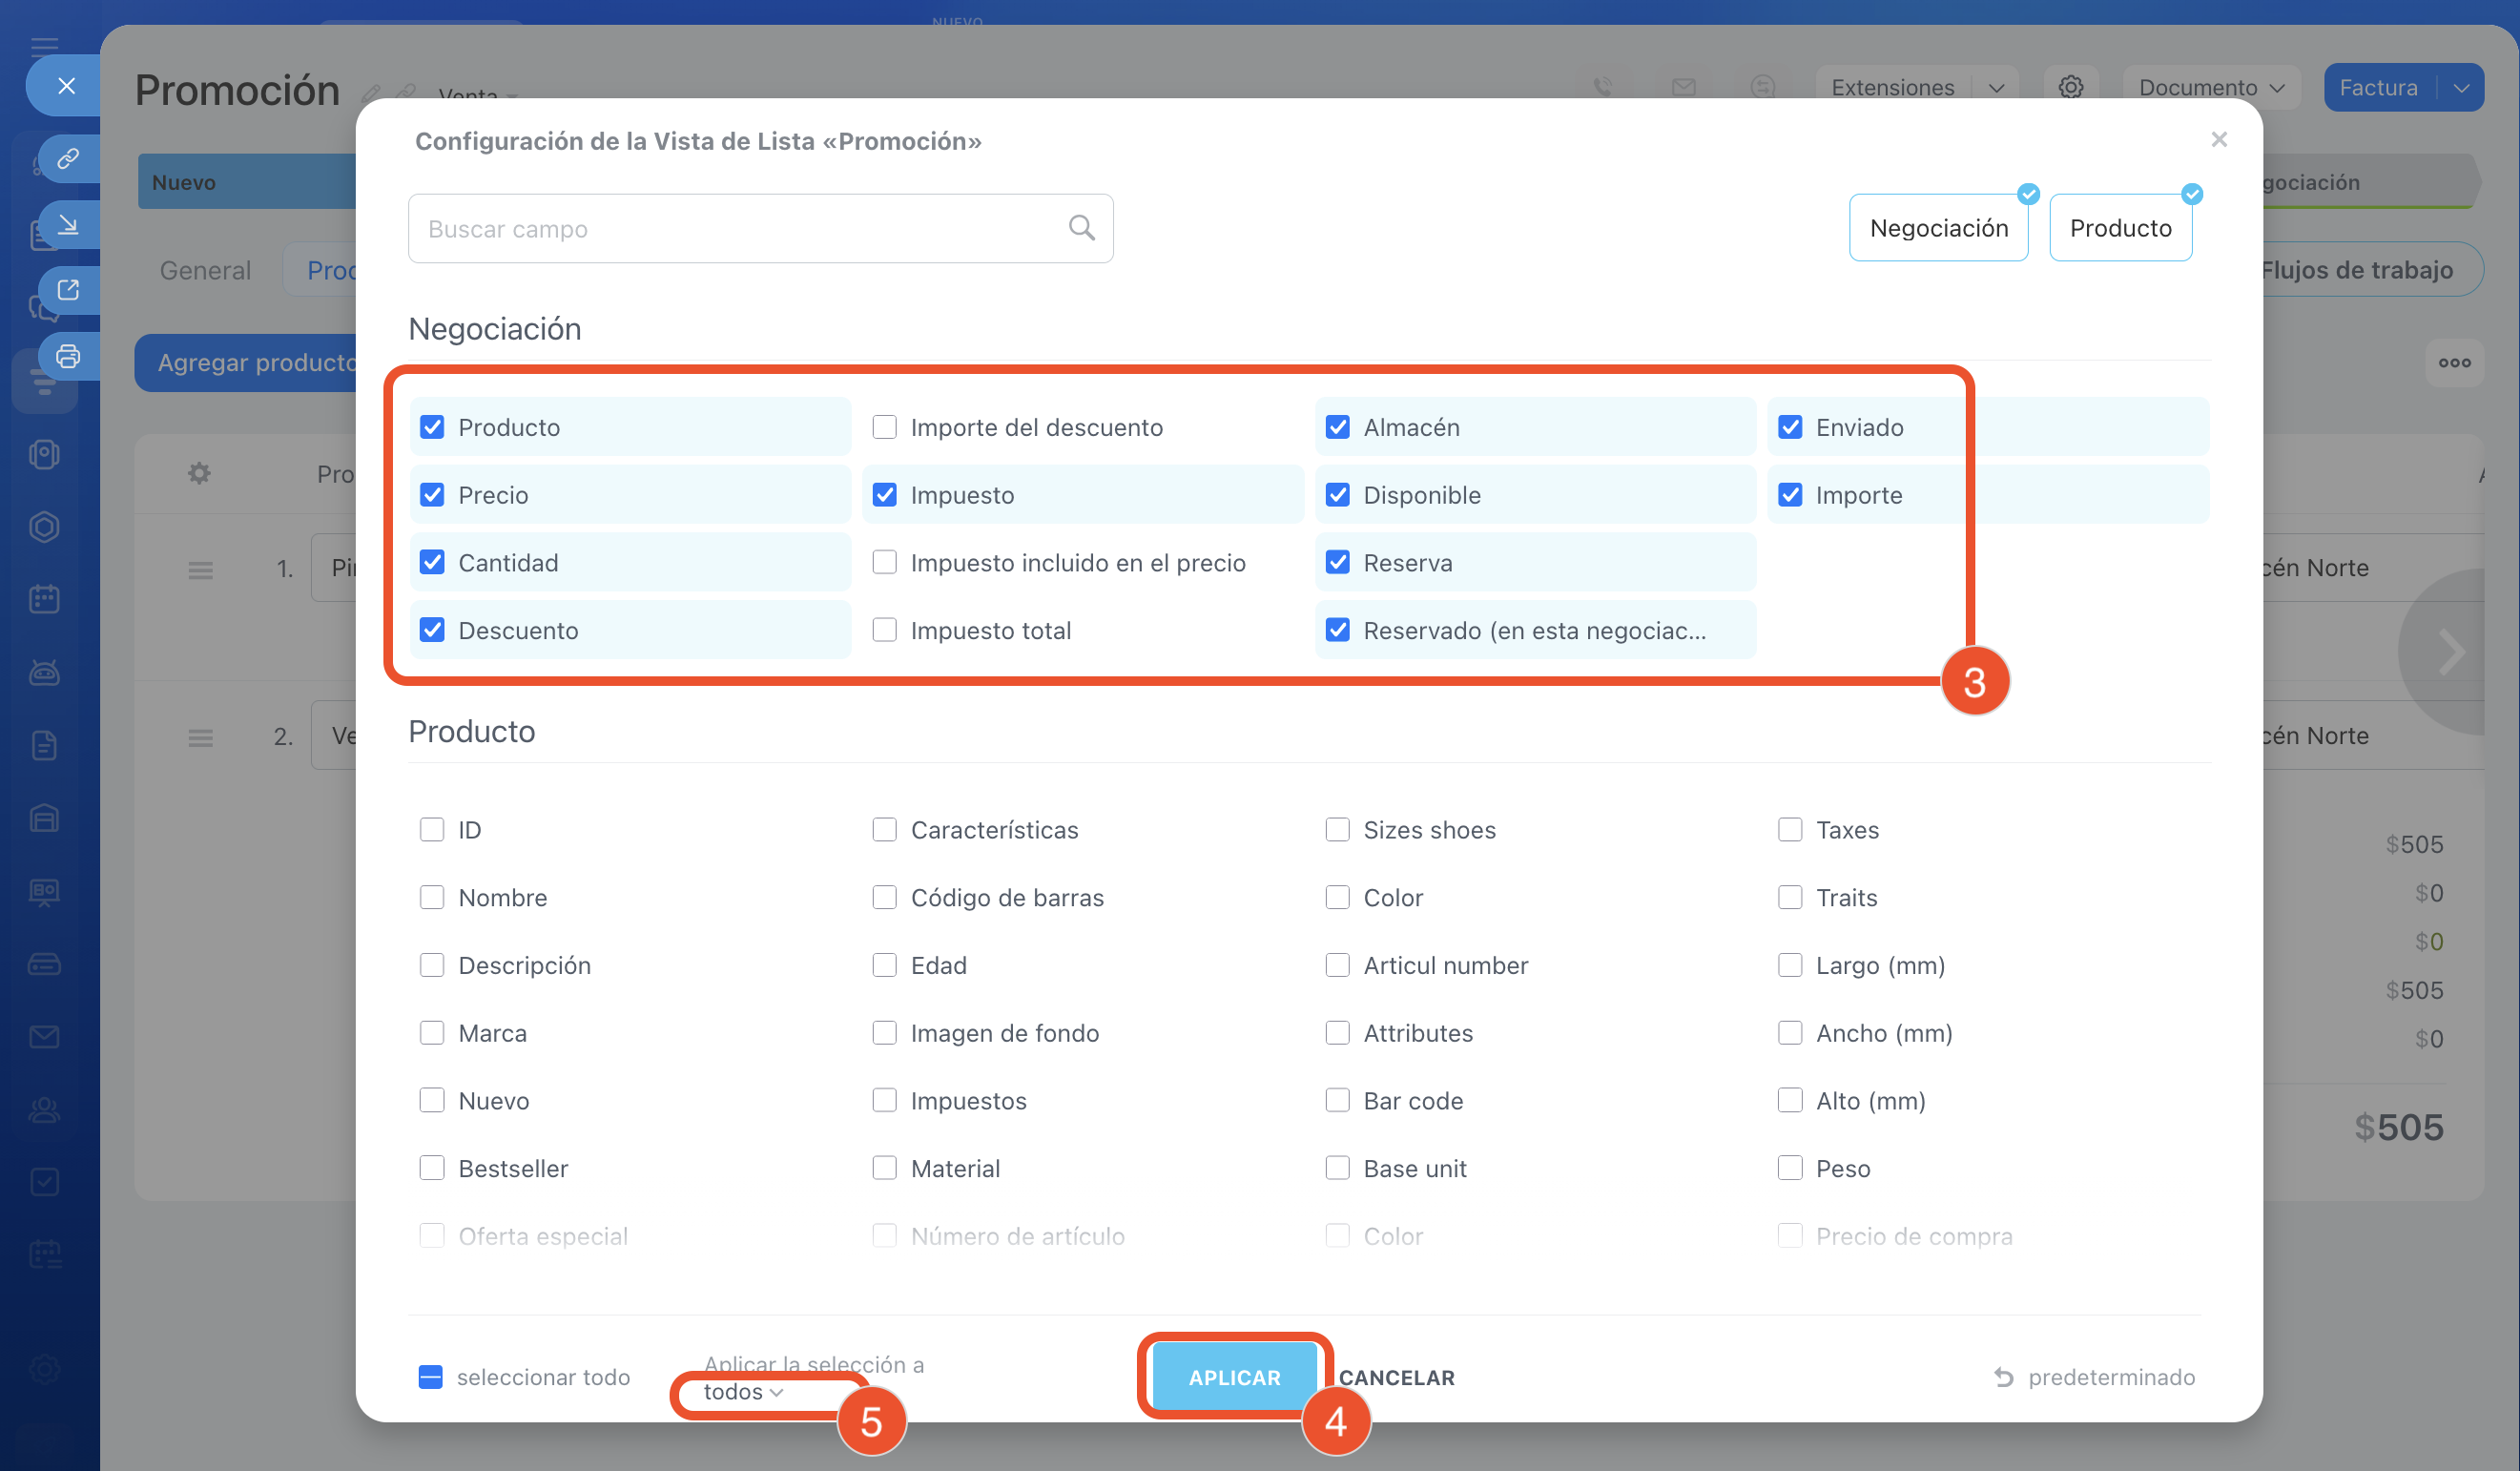Click the predeterminado reset arrow icon
The image size is (2520, 1471).
[2003, 1377]
